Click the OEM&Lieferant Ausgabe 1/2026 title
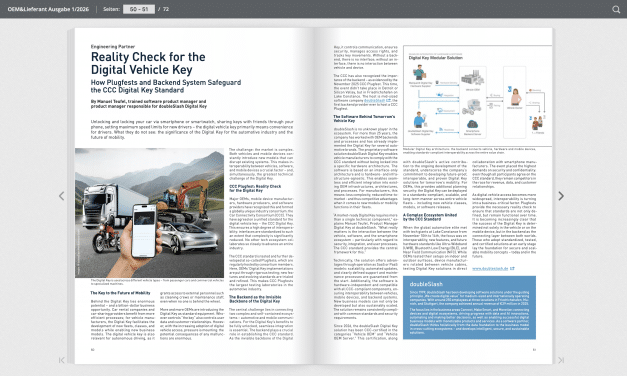Image resolution: width=627 pixels, height=376 pixels. click(48, 9)
